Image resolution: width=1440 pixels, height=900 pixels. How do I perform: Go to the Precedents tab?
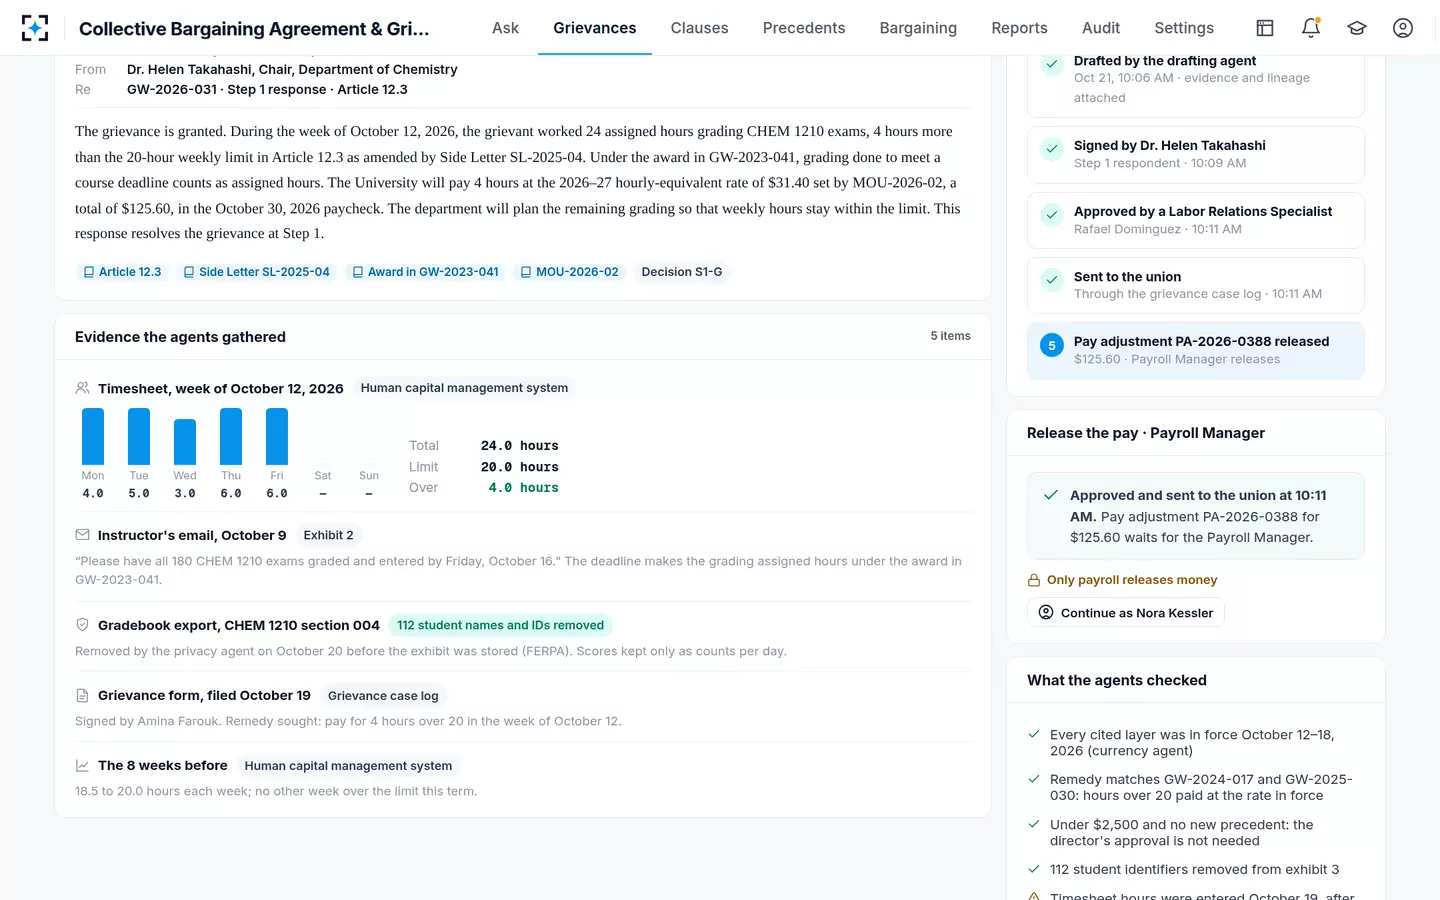point(804,28)
